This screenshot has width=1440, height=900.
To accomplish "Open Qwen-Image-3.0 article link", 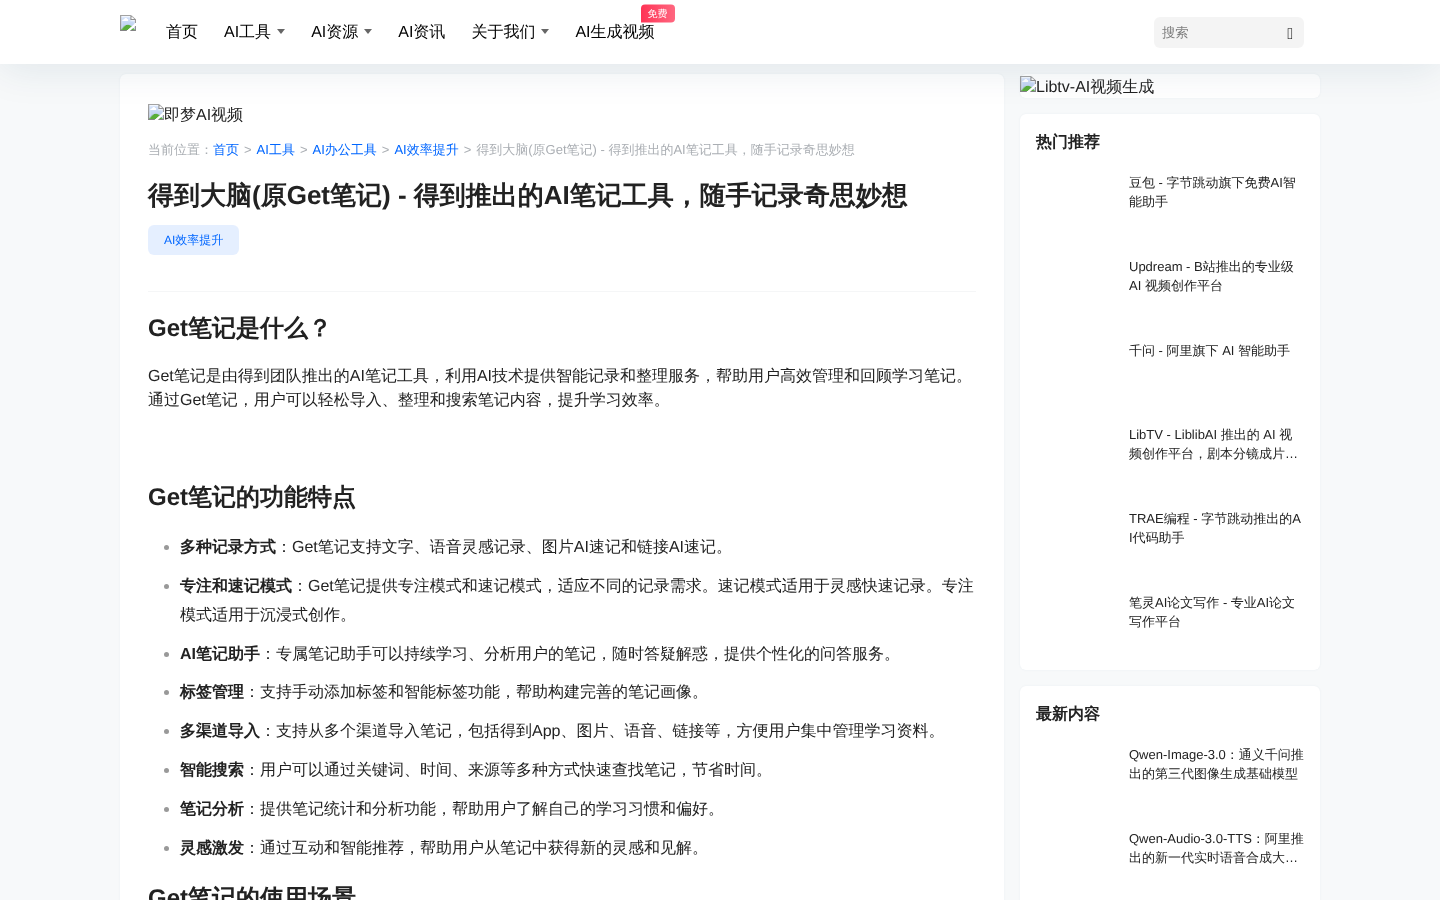I will 1216,764.
